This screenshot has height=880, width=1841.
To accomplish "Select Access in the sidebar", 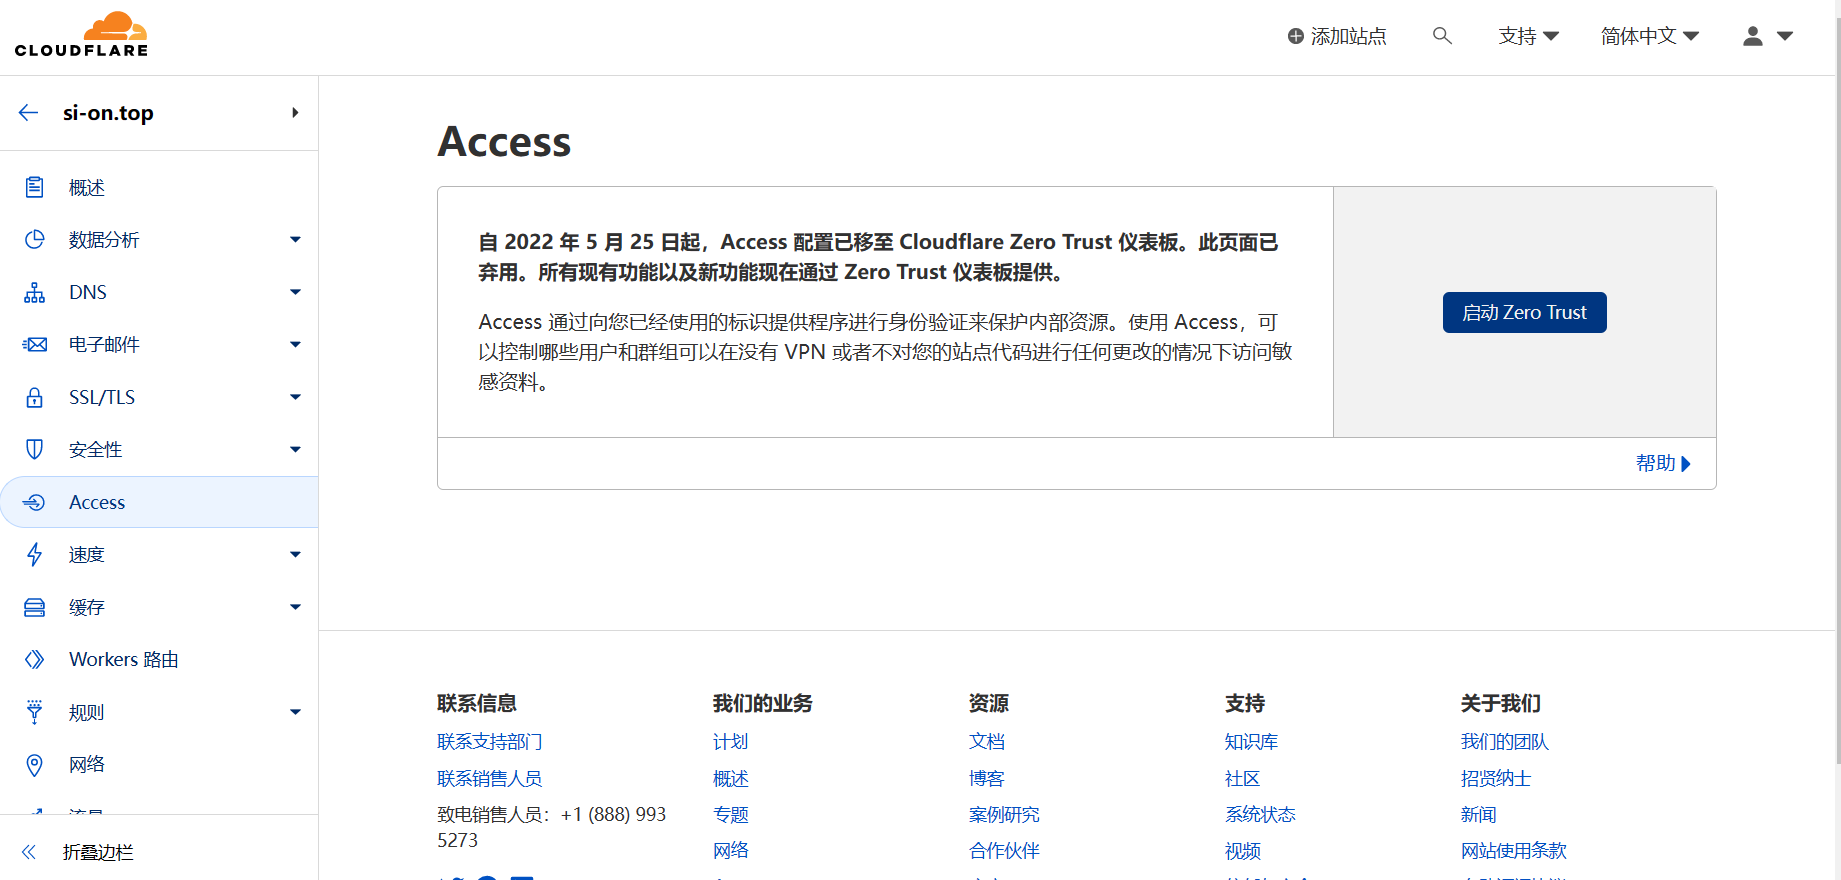I will tap(159, 502).
